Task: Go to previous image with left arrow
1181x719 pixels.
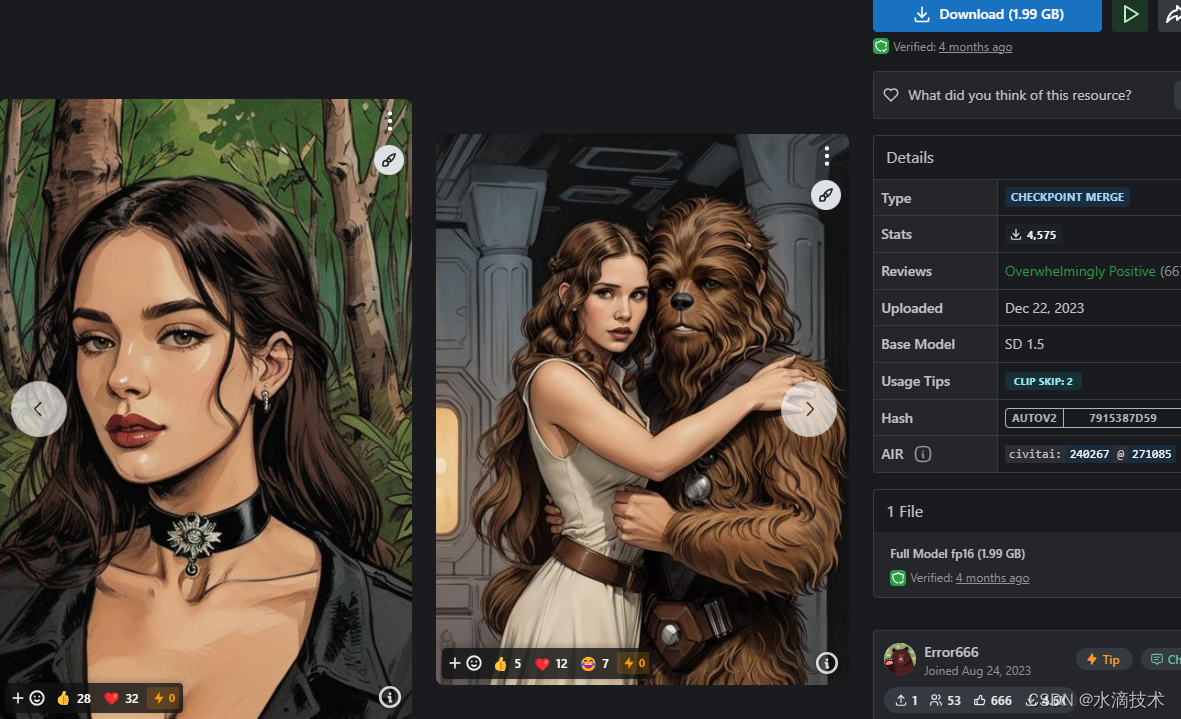Action: pos(38,409)
